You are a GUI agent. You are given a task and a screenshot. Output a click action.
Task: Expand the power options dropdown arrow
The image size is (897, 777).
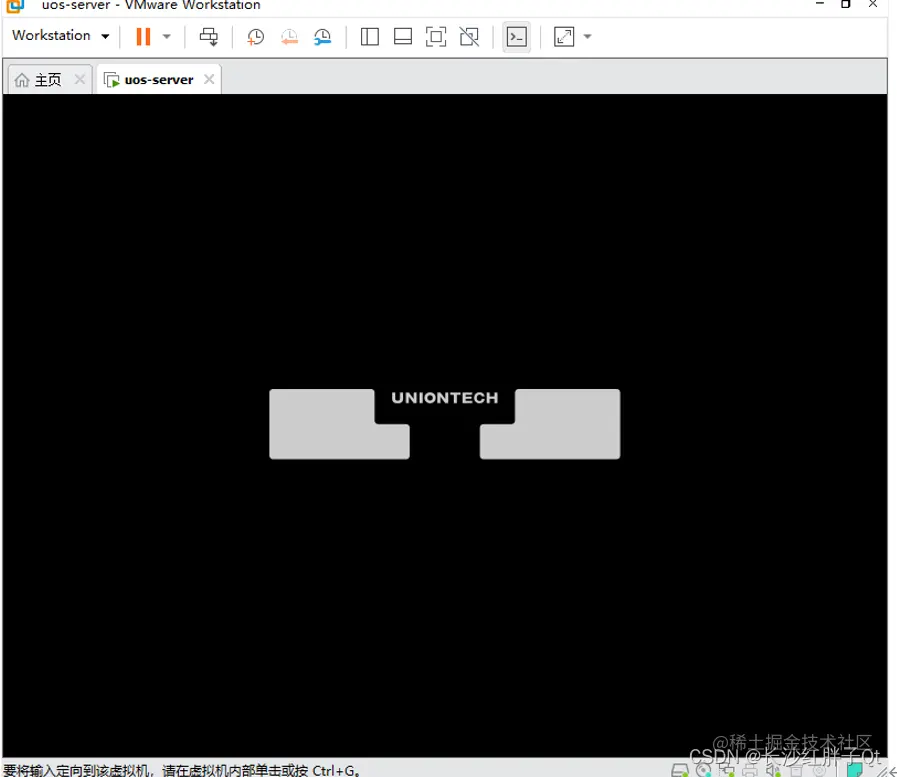coord(166,37)
